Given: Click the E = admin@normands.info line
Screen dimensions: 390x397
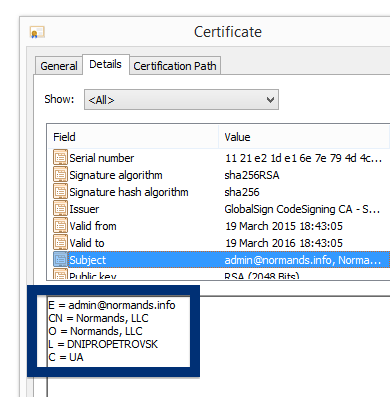Looking at the screenshot, I should pos(112,305).
